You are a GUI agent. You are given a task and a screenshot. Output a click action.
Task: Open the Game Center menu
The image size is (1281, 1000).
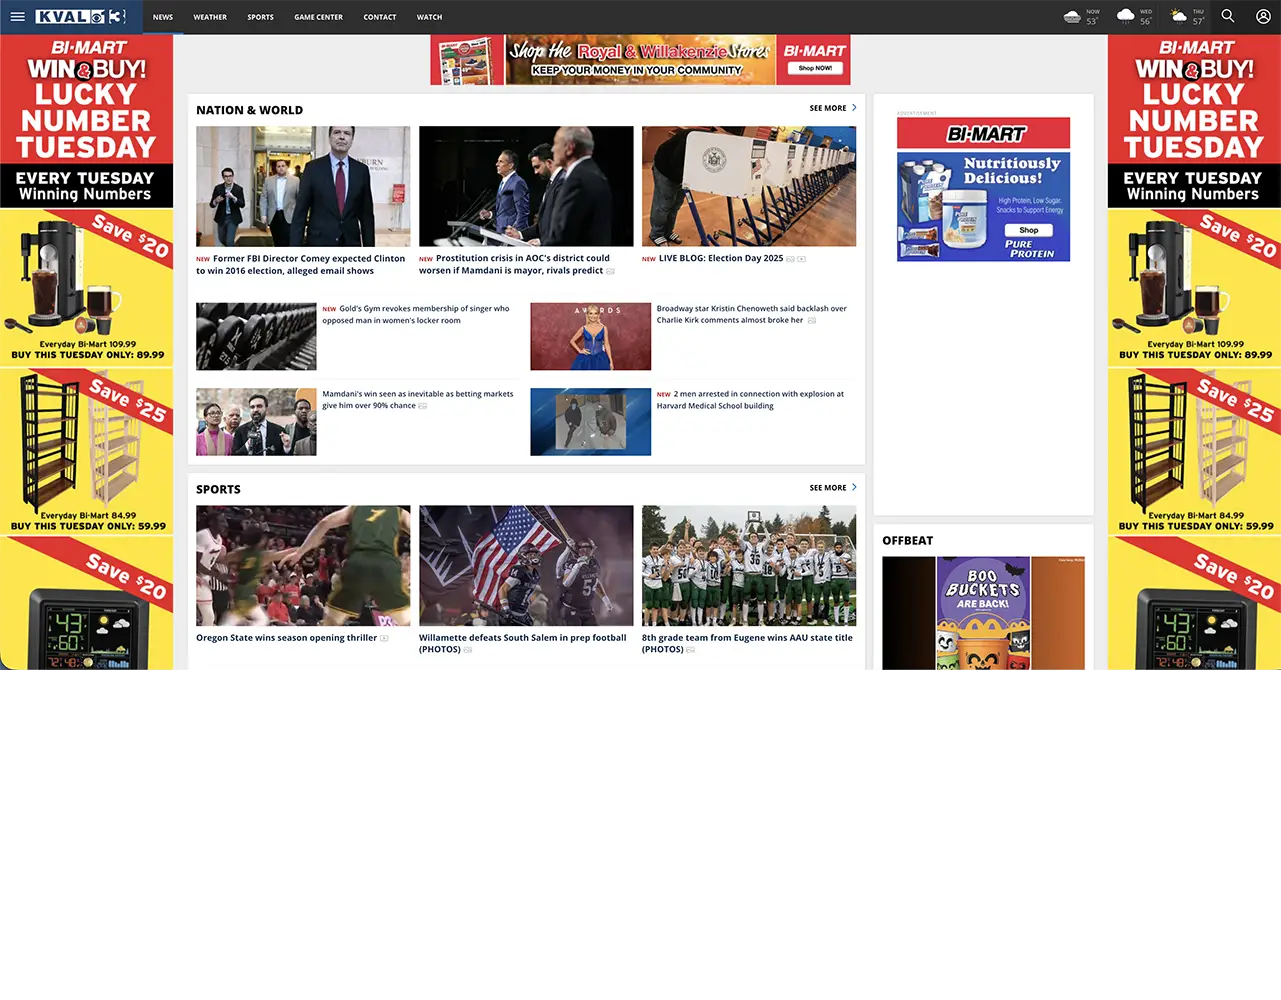pos(318,17)
